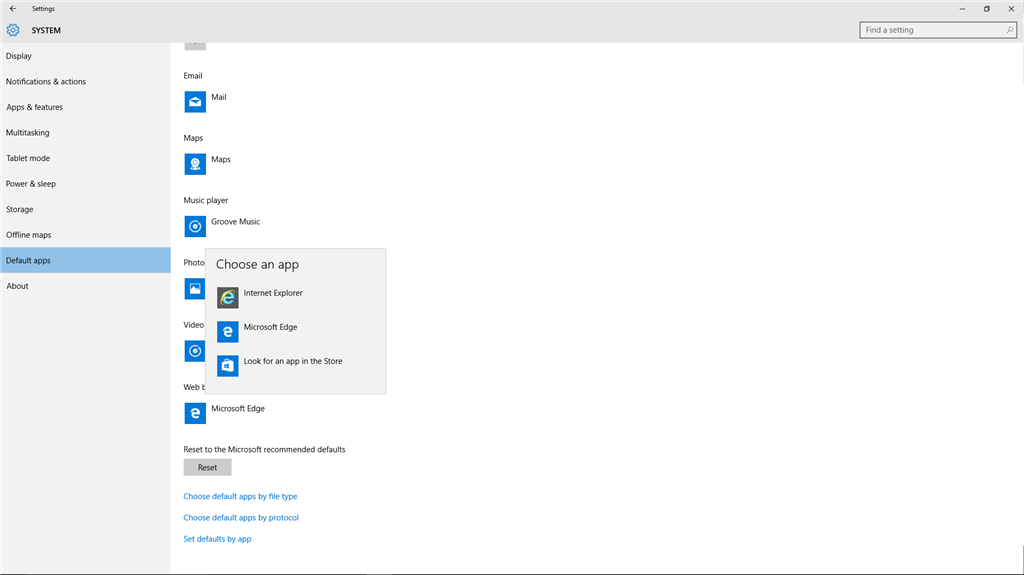Click Microsoft Edge label in popup
Screen dimensions: 1024x575
pos(270,327)
